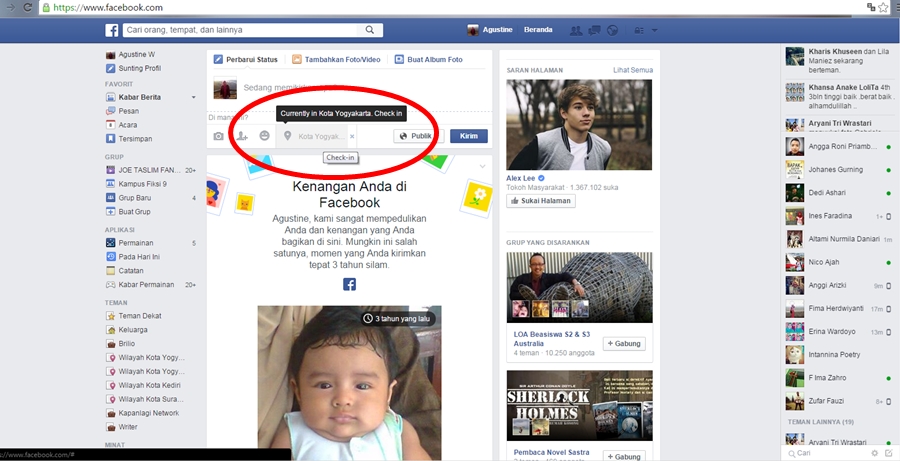Click the search magnifier icon
The image size is (900, 461).
(x=446, y=30)
